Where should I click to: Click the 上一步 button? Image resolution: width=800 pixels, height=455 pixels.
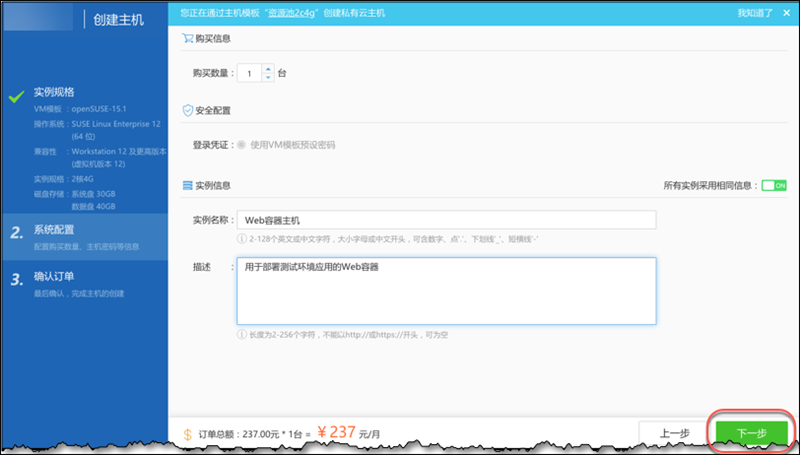point(674,433)
